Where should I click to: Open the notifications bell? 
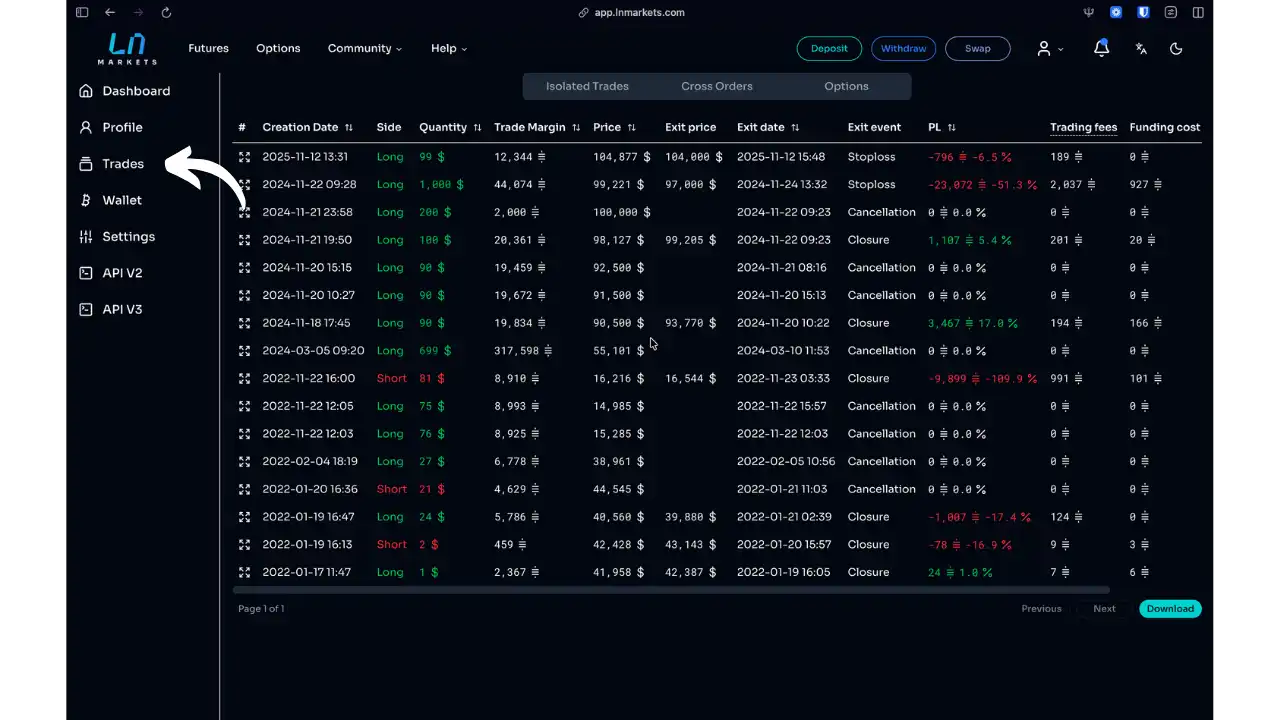1101,48
